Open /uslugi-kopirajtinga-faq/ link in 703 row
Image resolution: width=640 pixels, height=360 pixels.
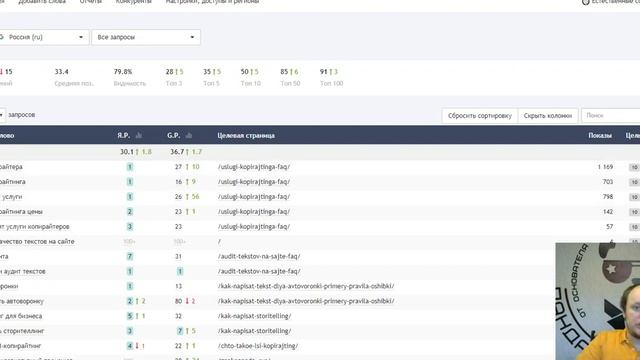click(x=254, y=182)
